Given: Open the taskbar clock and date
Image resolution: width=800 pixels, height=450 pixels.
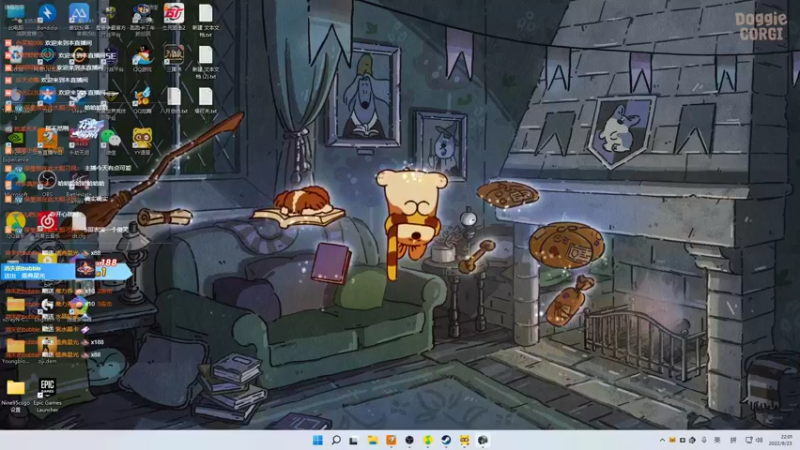Looking at the screenshot, I should coord(781,440).
